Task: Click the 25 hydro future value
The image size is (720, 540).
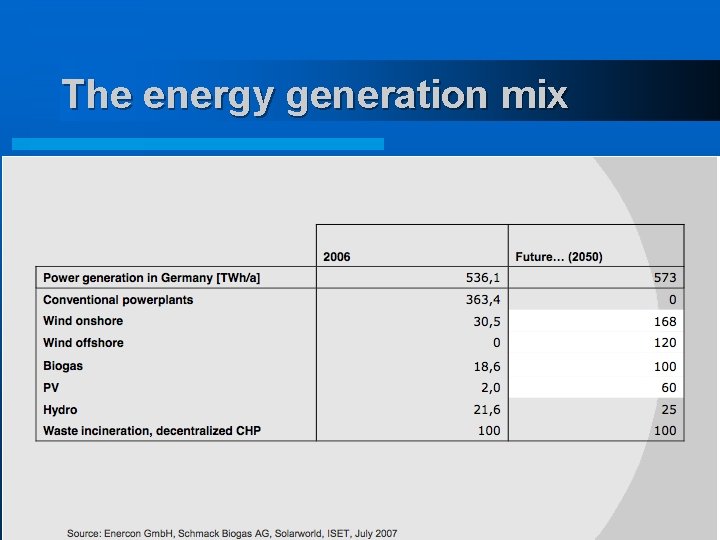Action: (x=669, y=410)
